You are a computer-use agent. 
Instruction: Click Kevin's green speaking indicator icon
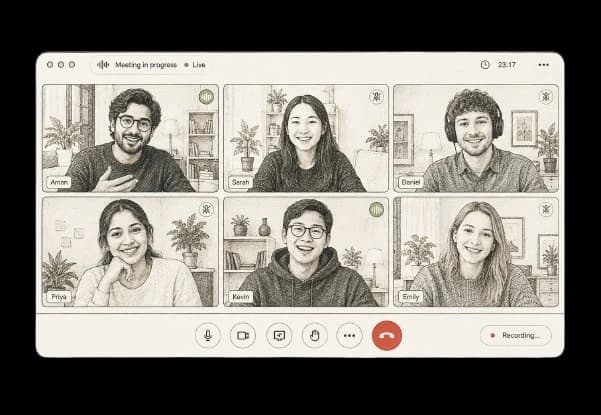tap(376, 209)
